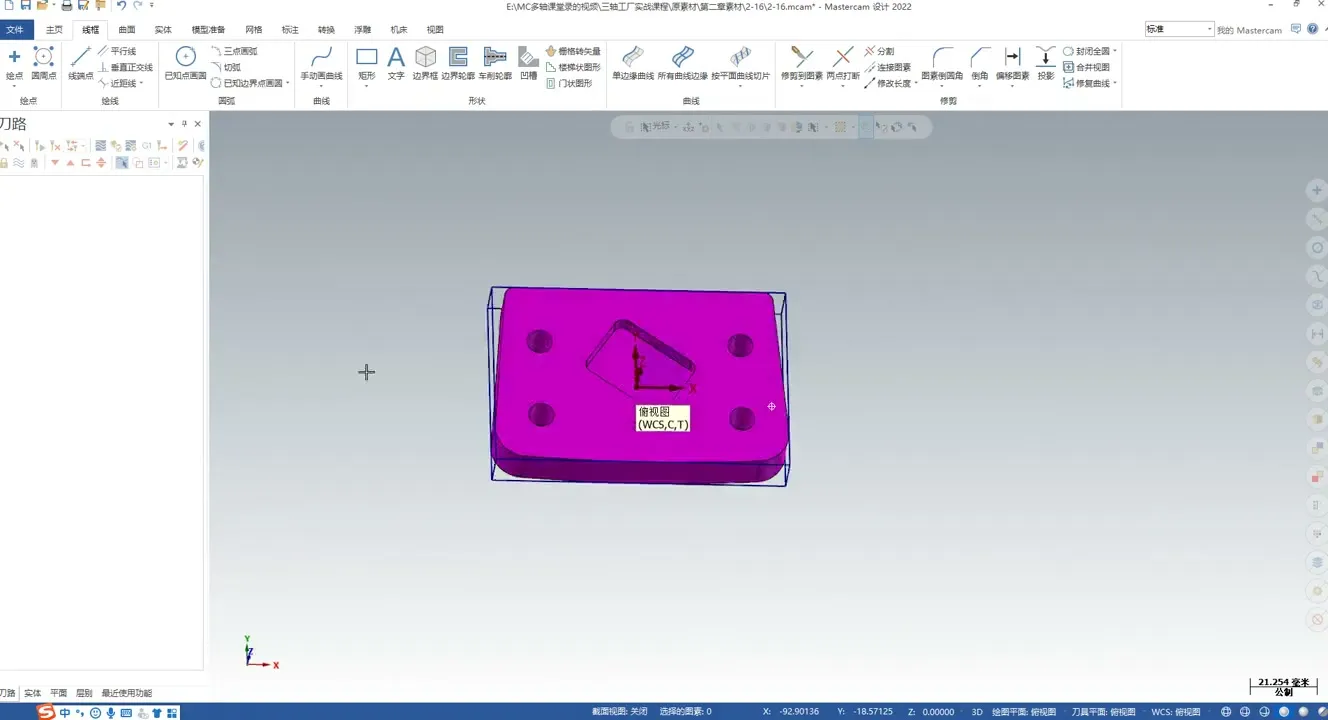Image resolution: width=1328 pixels, height=720 pixels.
Task: Click 我的 Mastercam link
Action: click(1249, 30)
